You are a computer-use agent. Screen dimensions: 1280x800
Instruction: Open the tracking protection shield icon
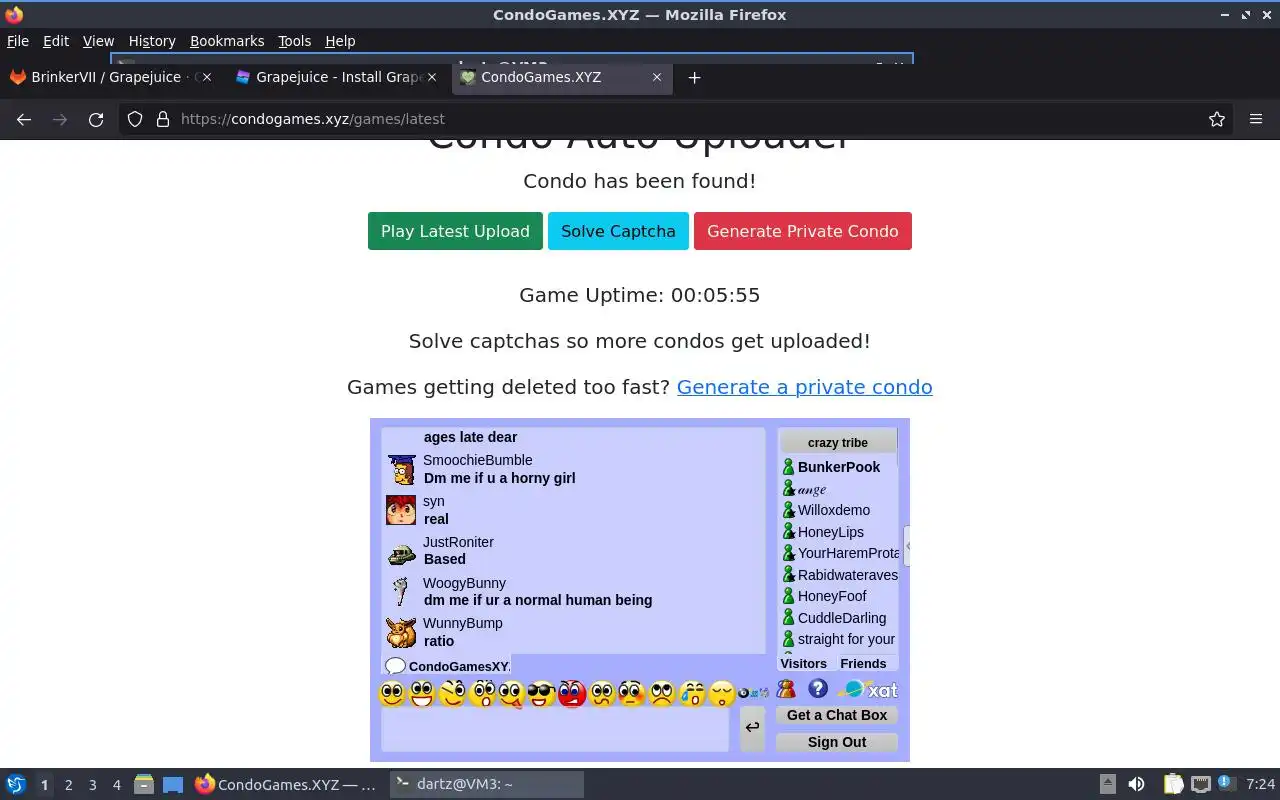click(135, 119)
